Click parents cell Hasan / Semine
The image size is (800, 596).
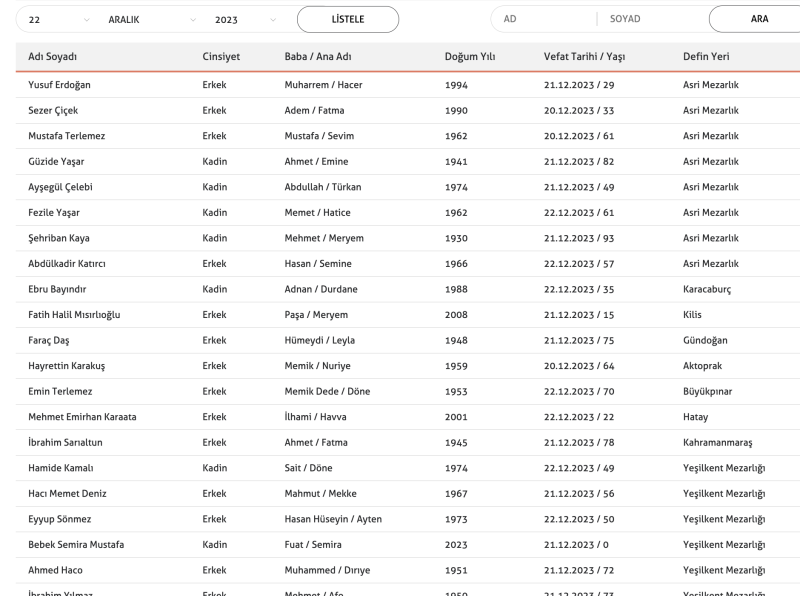pyautogui.click(x=318, y=263)
